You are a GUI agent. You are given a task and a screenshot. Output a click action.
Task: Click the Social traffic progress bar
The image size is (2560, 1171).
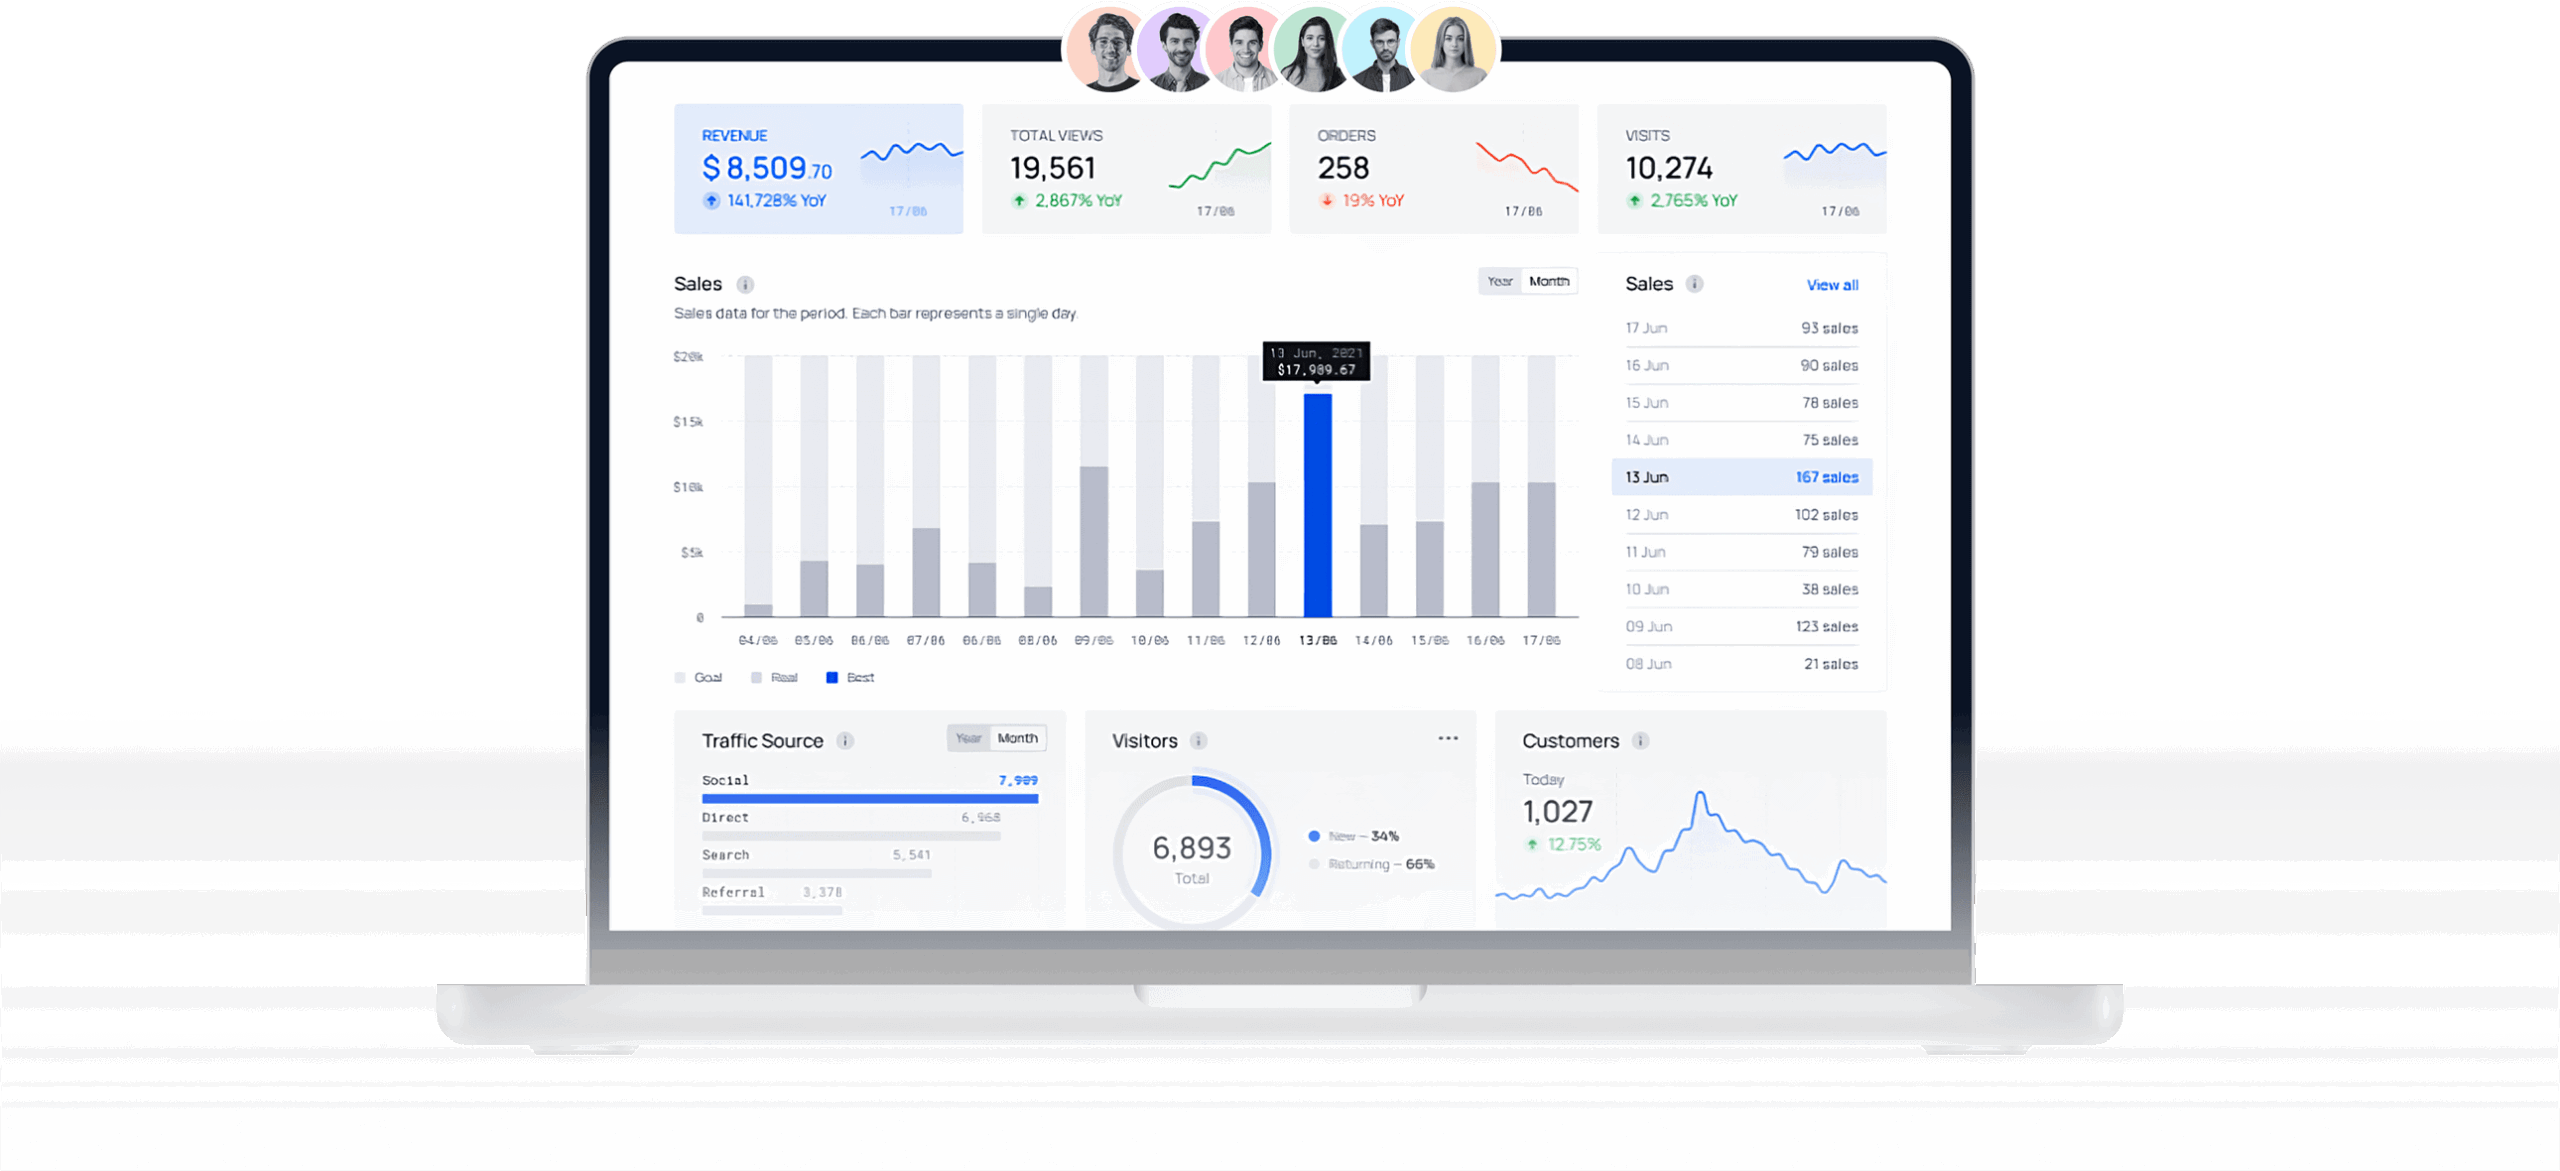(x=869, y=799)
